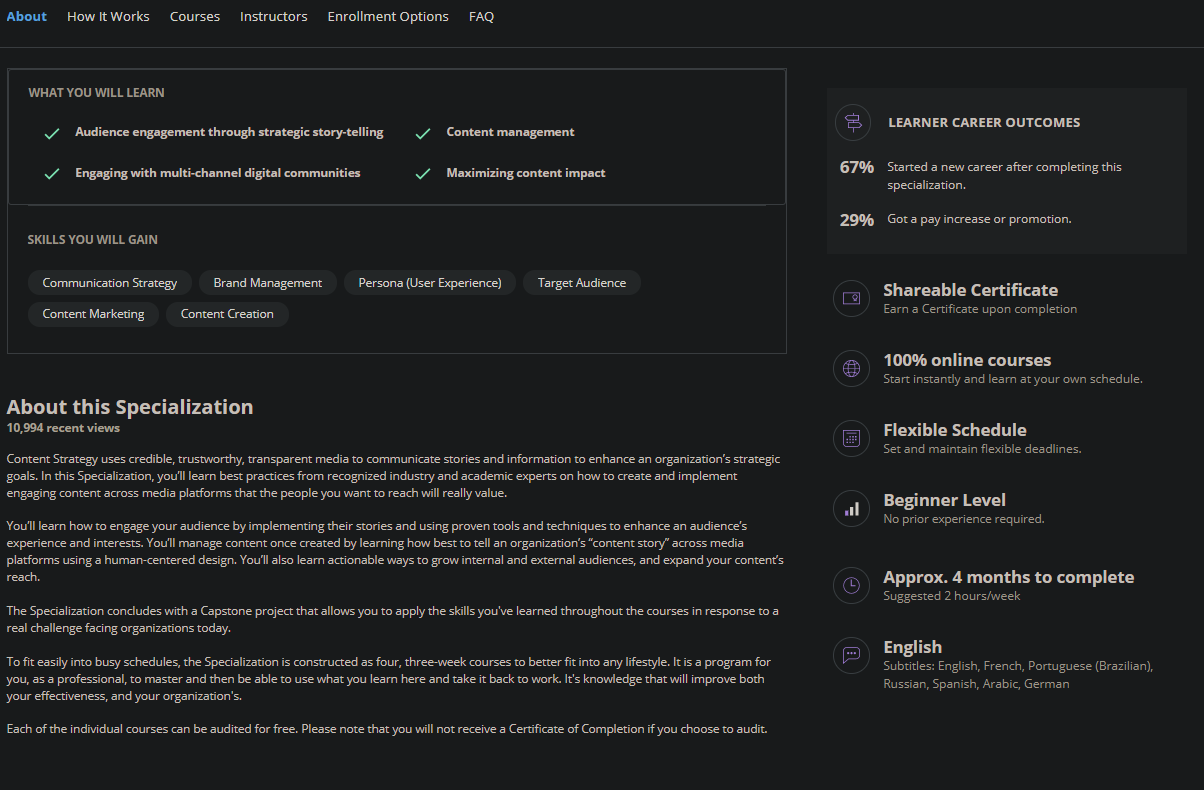This screenshot has width=1204, height=790.
Task: Click the calendar icon for Flexible Schedule
Action: 852,438
